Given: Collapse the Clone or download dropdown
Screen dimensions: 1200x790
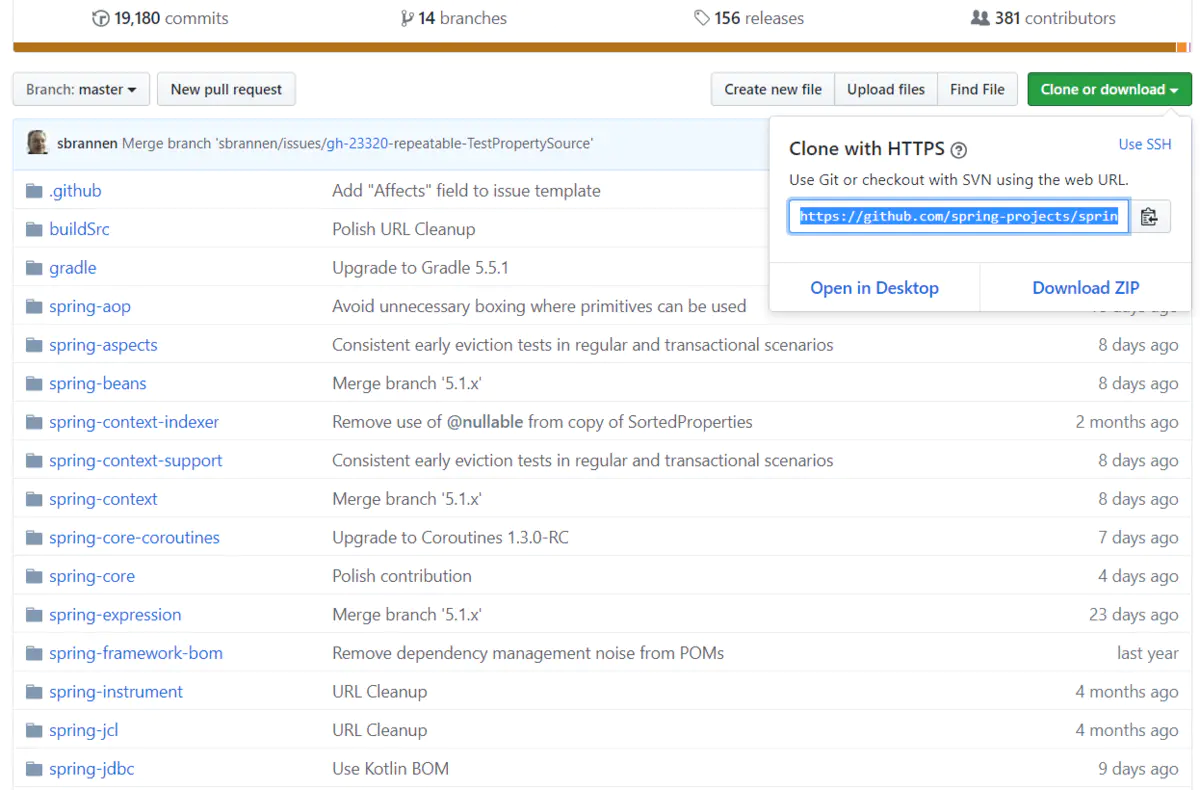Looking at the screenshot, I should coord(1109,89).
